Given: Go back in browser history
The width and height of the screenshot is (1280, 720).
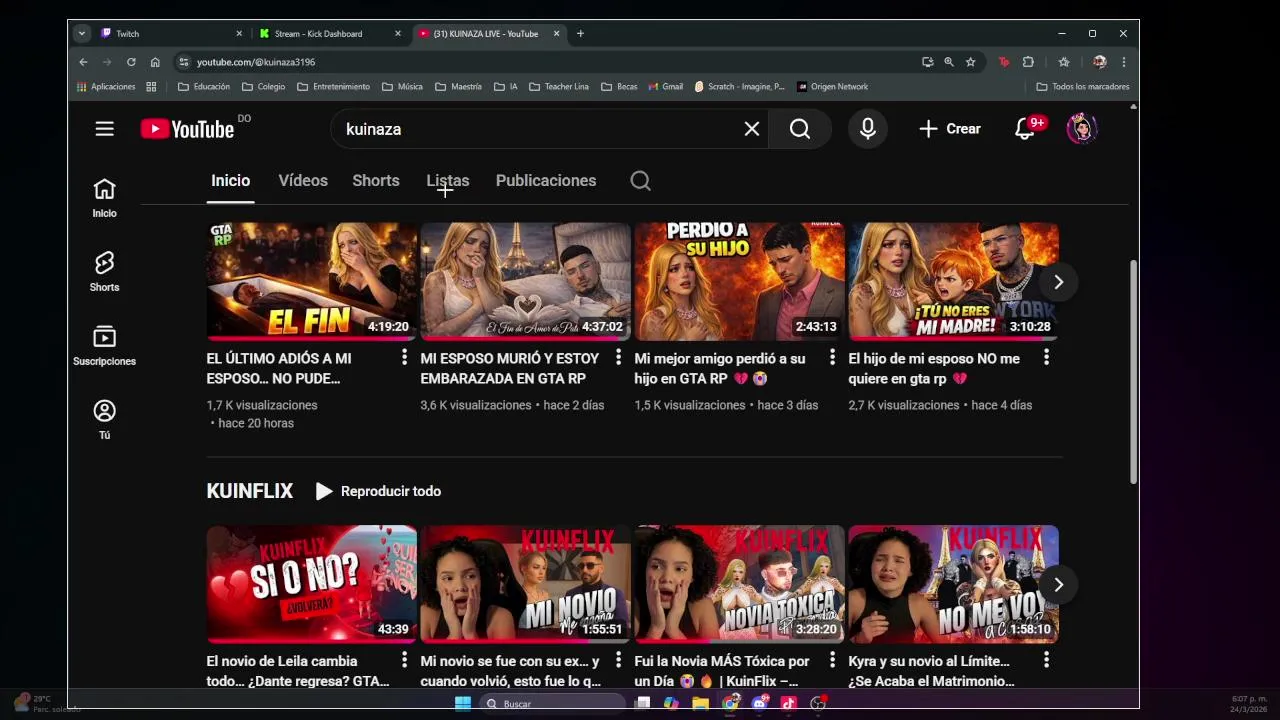Looking at the screenshot, I should point(84,62).
